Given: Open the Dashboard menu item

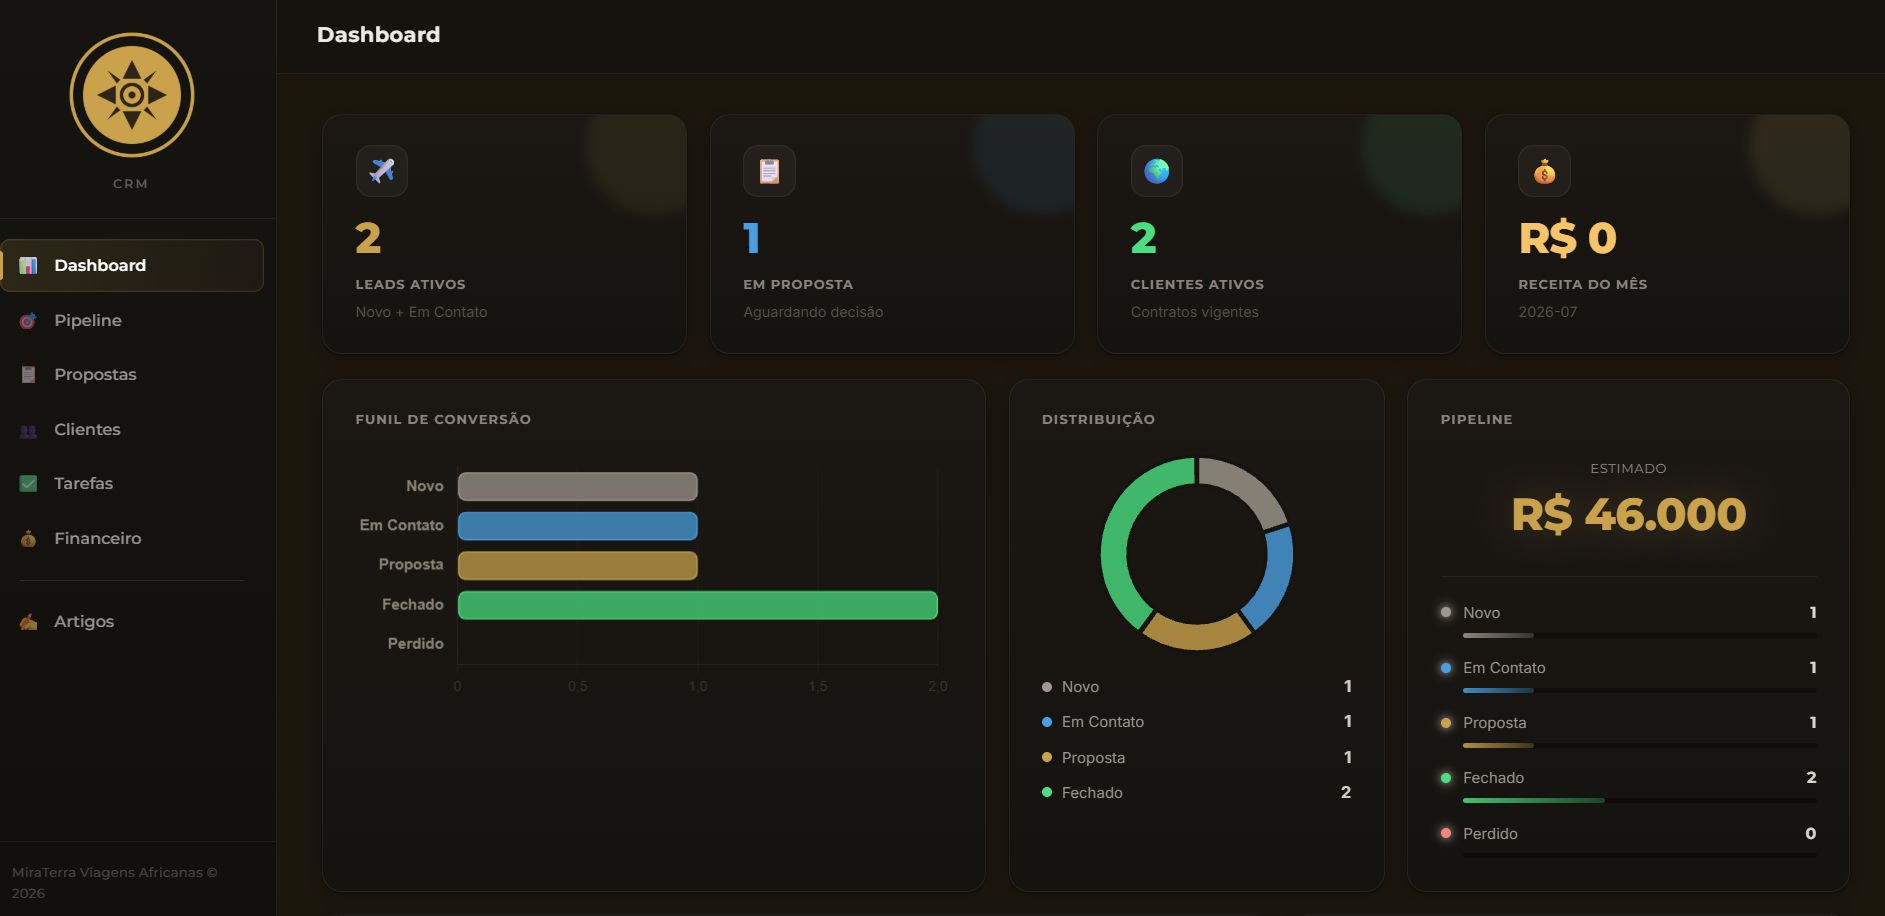Looking at the screenshot, I should pos(132,265).
